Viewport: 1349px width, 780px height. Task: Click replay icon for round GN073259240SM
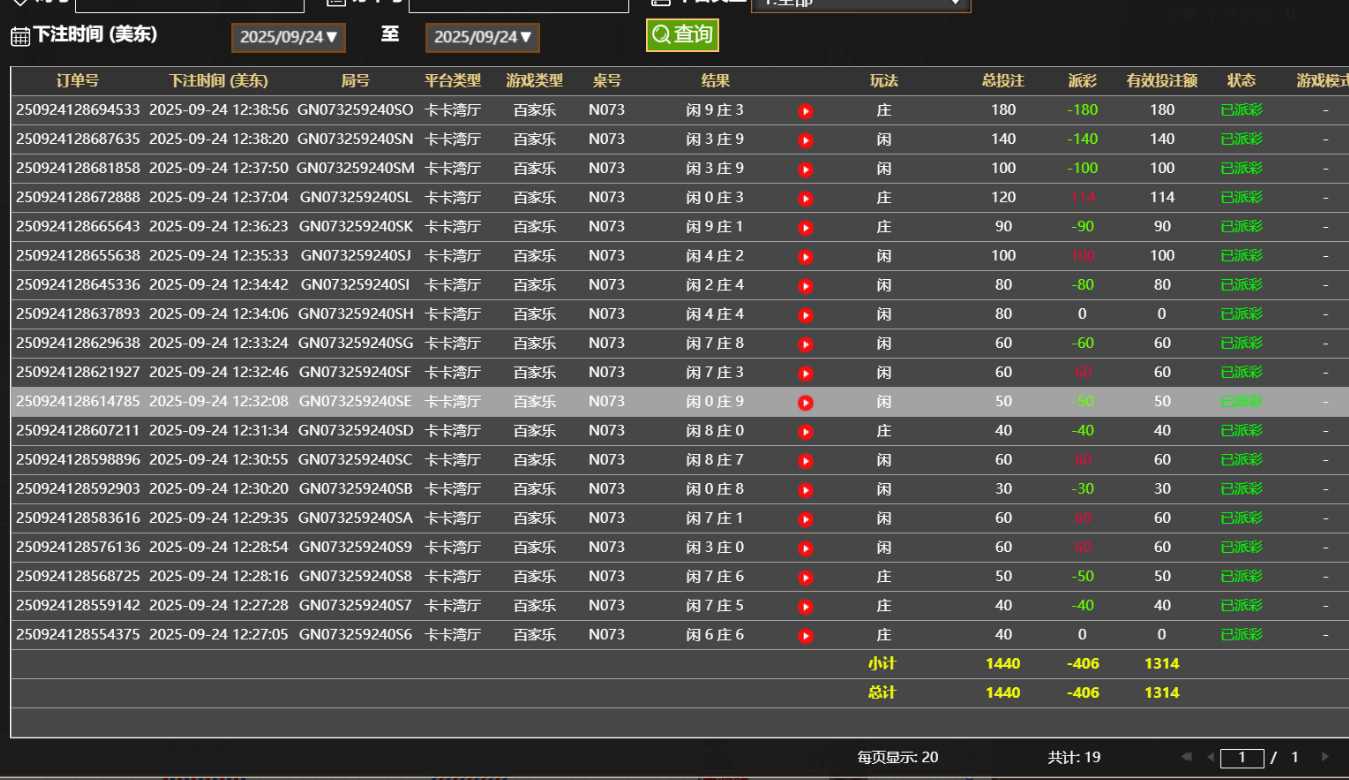(x=805, y=169)
